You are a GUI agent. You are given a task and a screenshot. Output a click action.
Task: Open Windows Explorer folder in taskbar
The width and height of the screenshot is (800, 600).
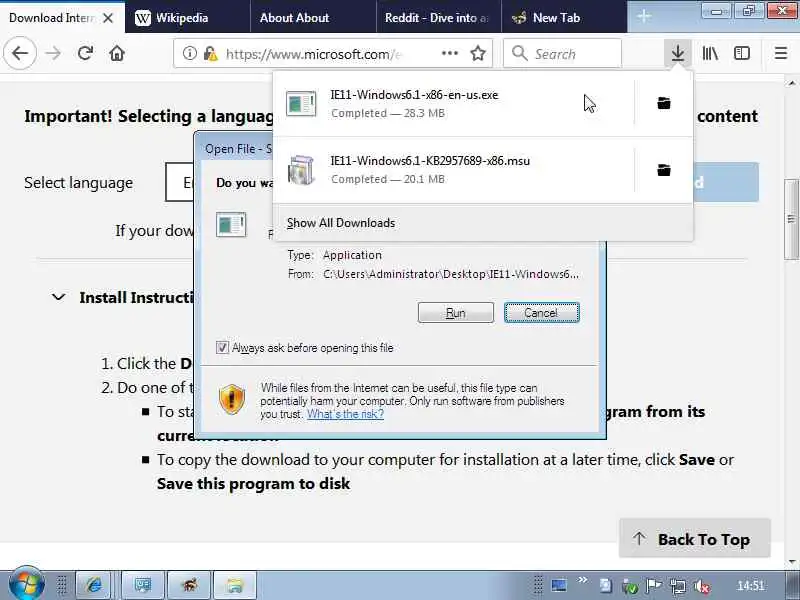click(x=235, y=585)
